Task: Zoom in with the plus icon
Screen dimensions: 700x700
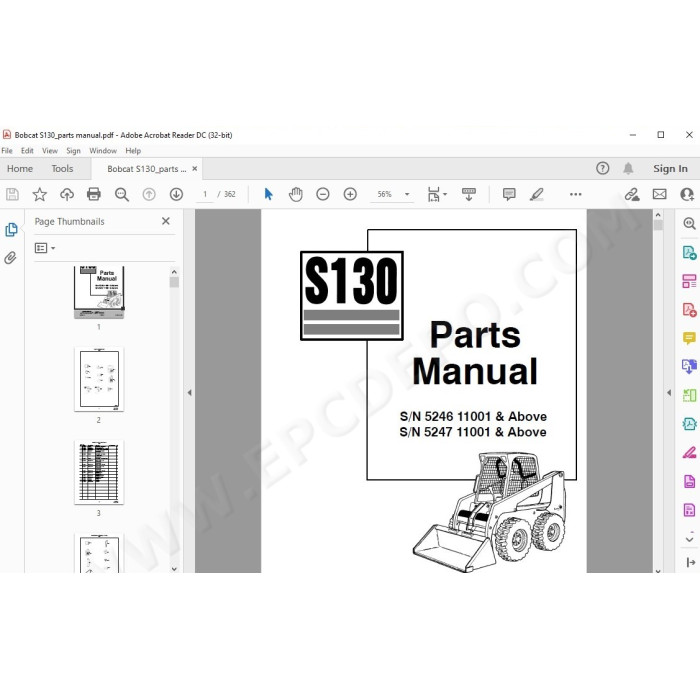Action: tap(350, 194)
